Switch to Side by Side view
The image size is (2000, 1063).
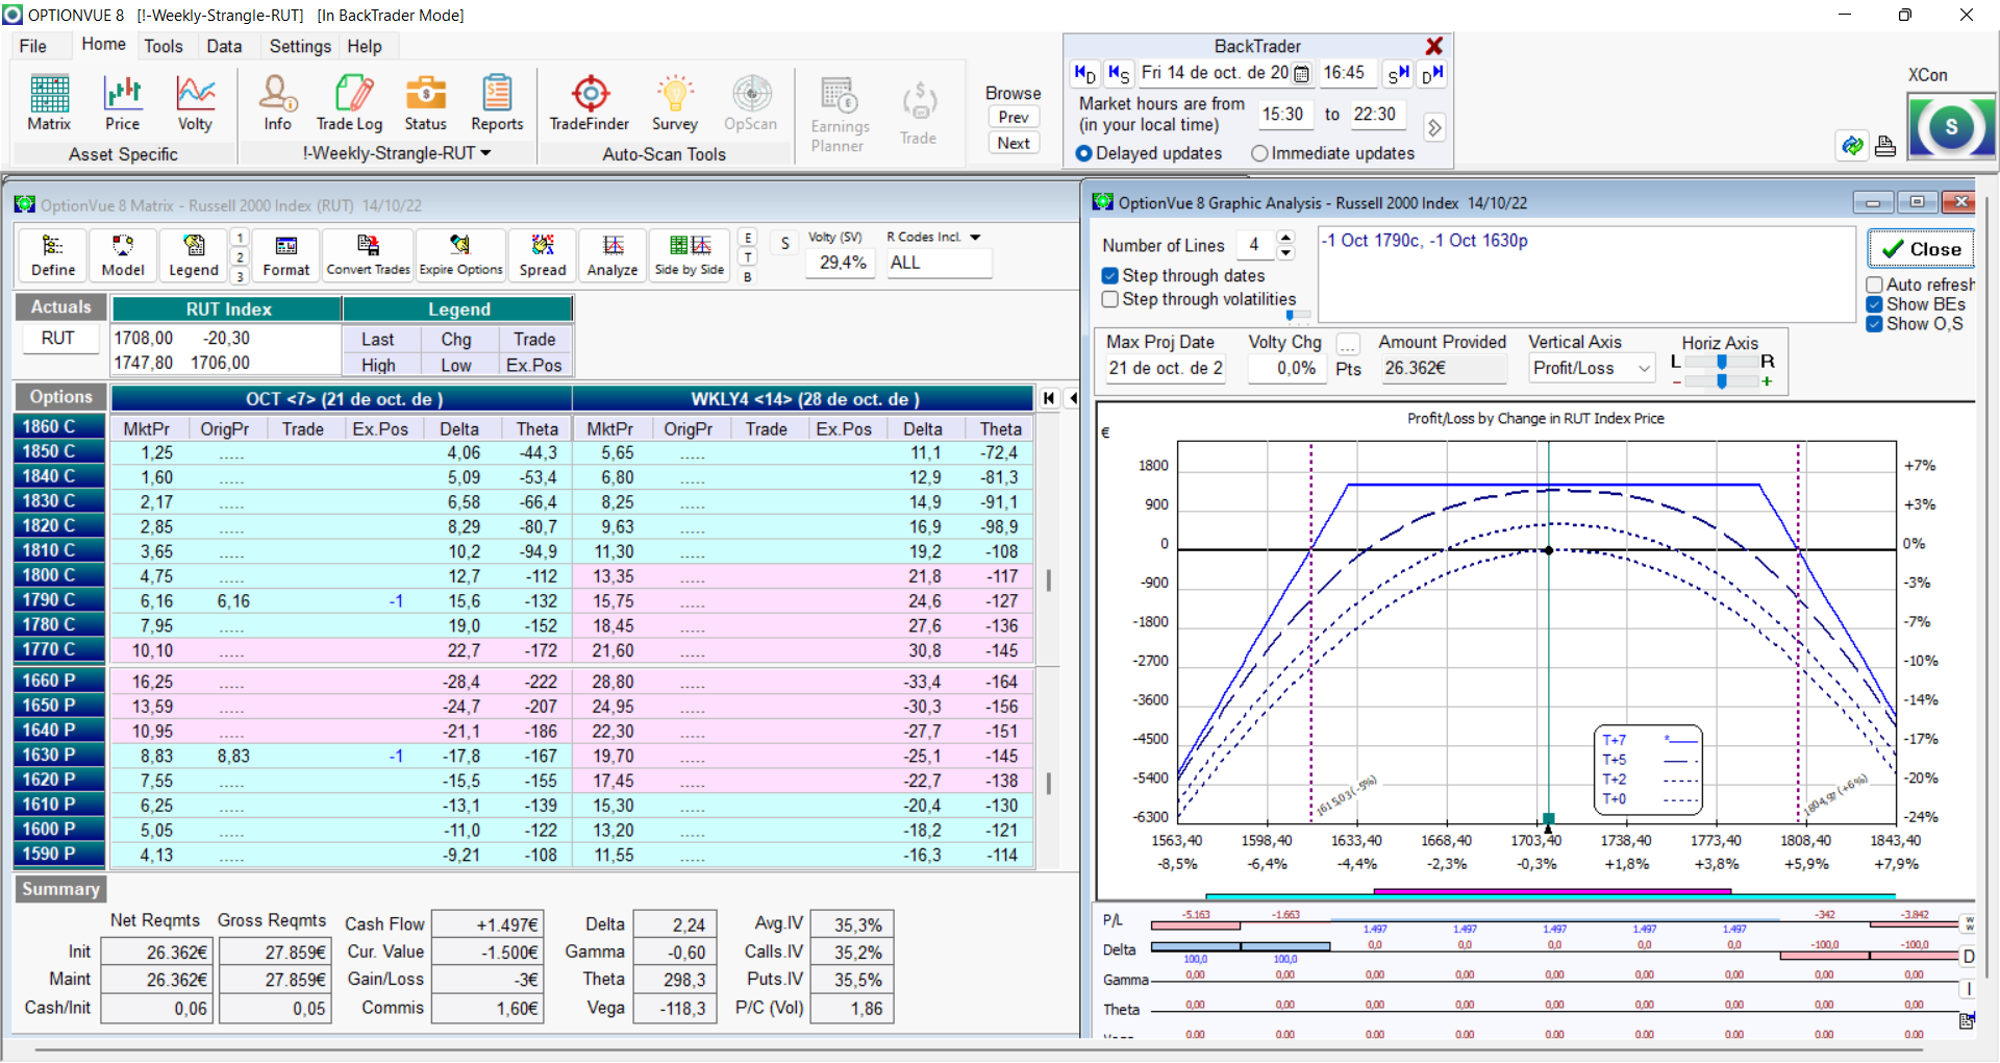(689, 255)
